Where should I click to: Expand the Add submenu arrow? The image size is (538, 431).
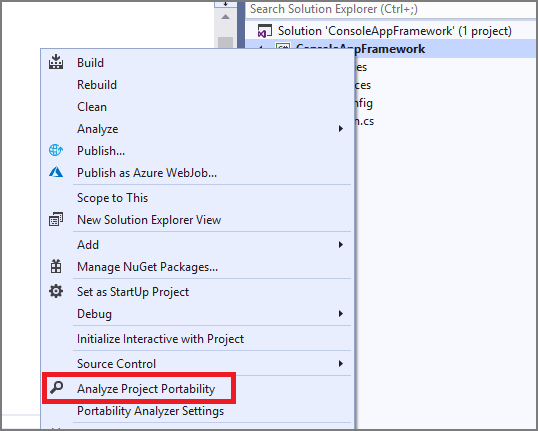tap(340, 245)
